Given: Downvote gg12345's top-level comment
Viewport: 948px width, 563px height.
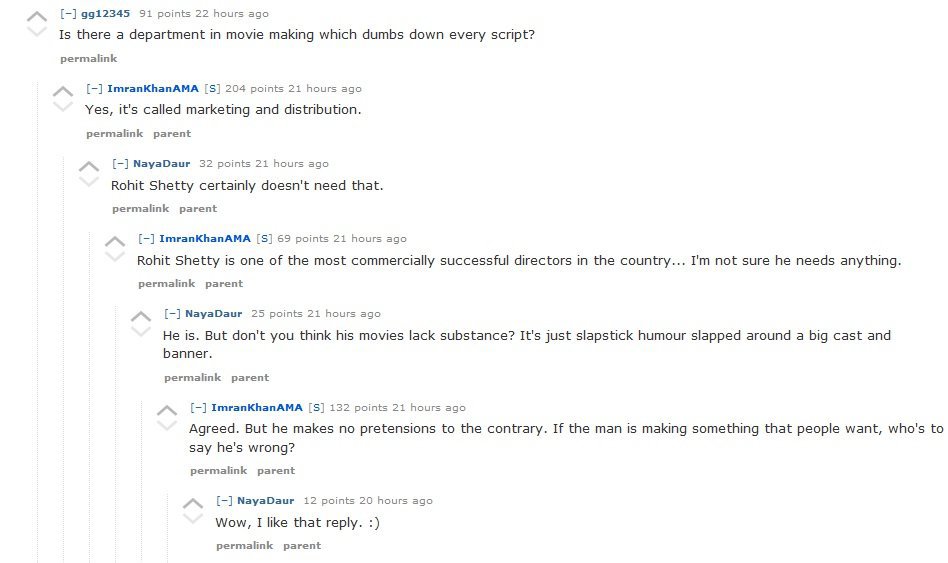Looking at the screenshot, I should 37,31.
